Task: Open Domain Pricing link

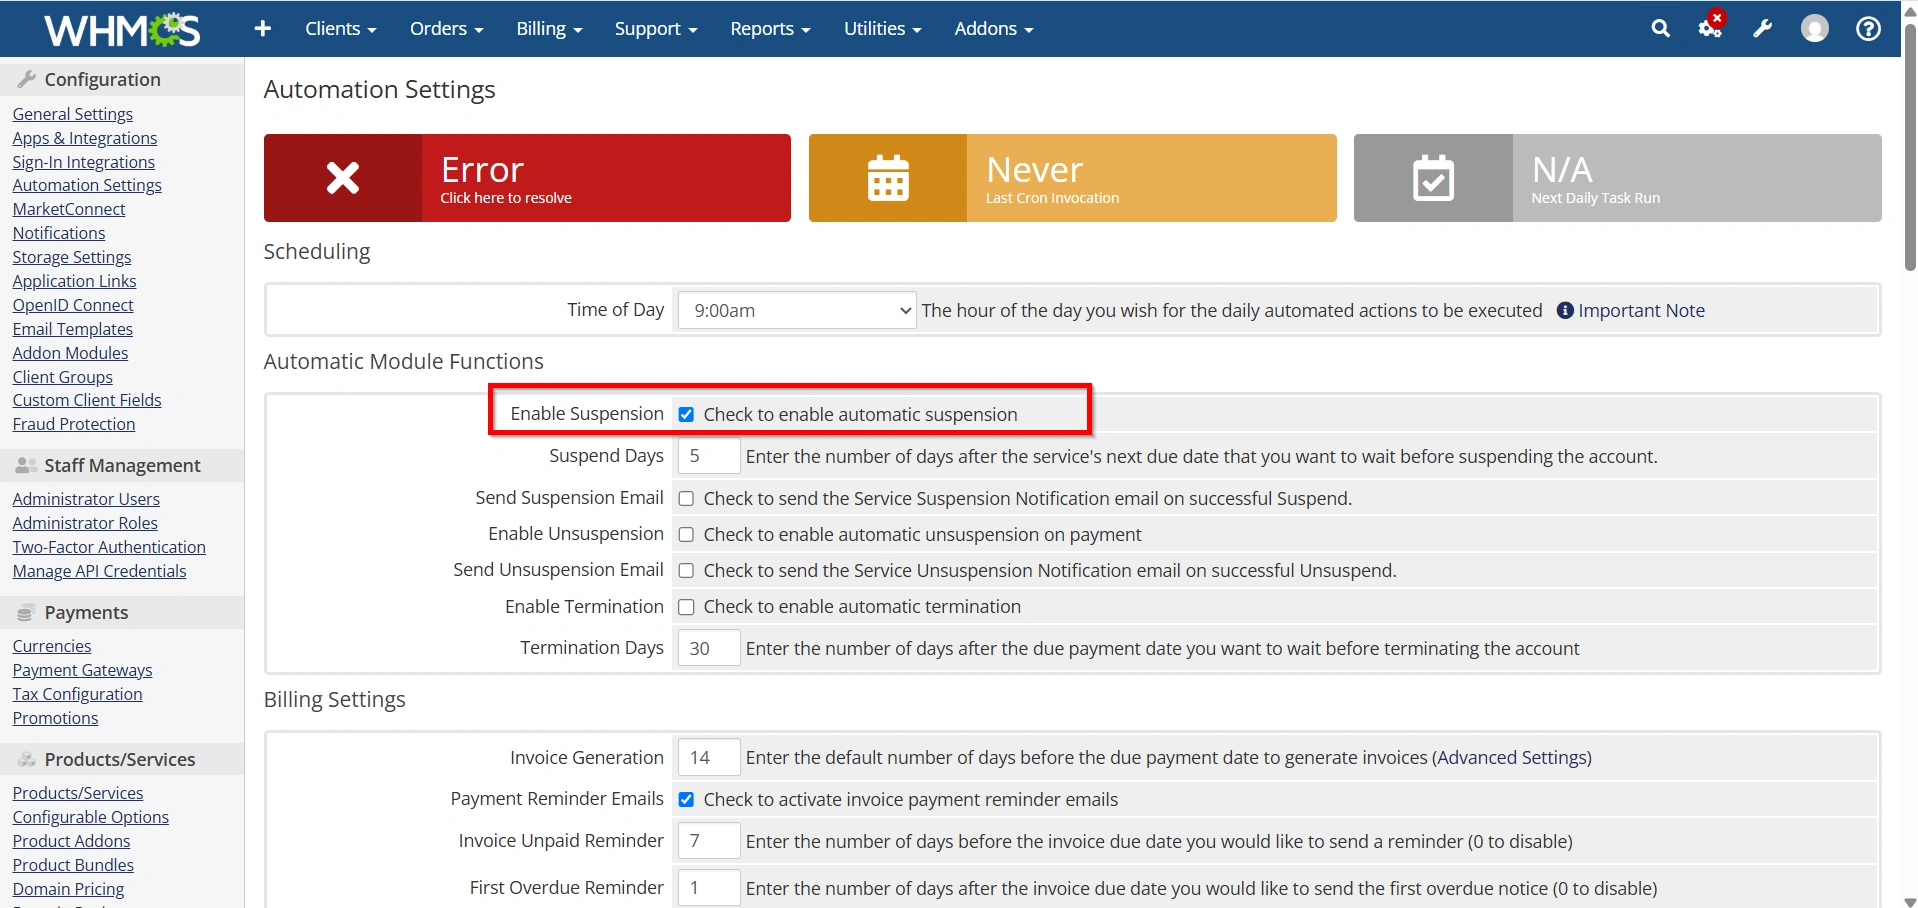Action: click(69, 889)
